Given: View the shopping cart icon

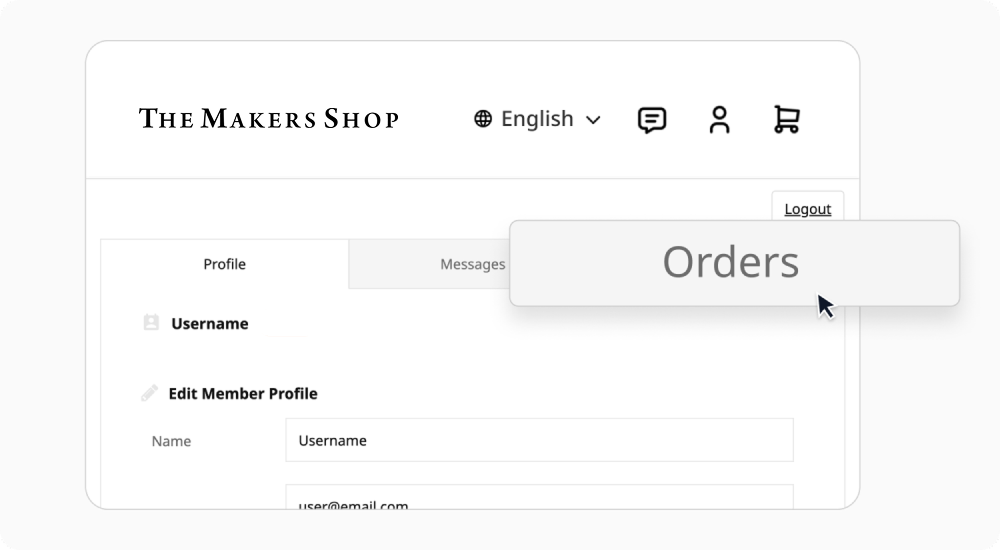Looking at the screenshot, I should [786, 120].
